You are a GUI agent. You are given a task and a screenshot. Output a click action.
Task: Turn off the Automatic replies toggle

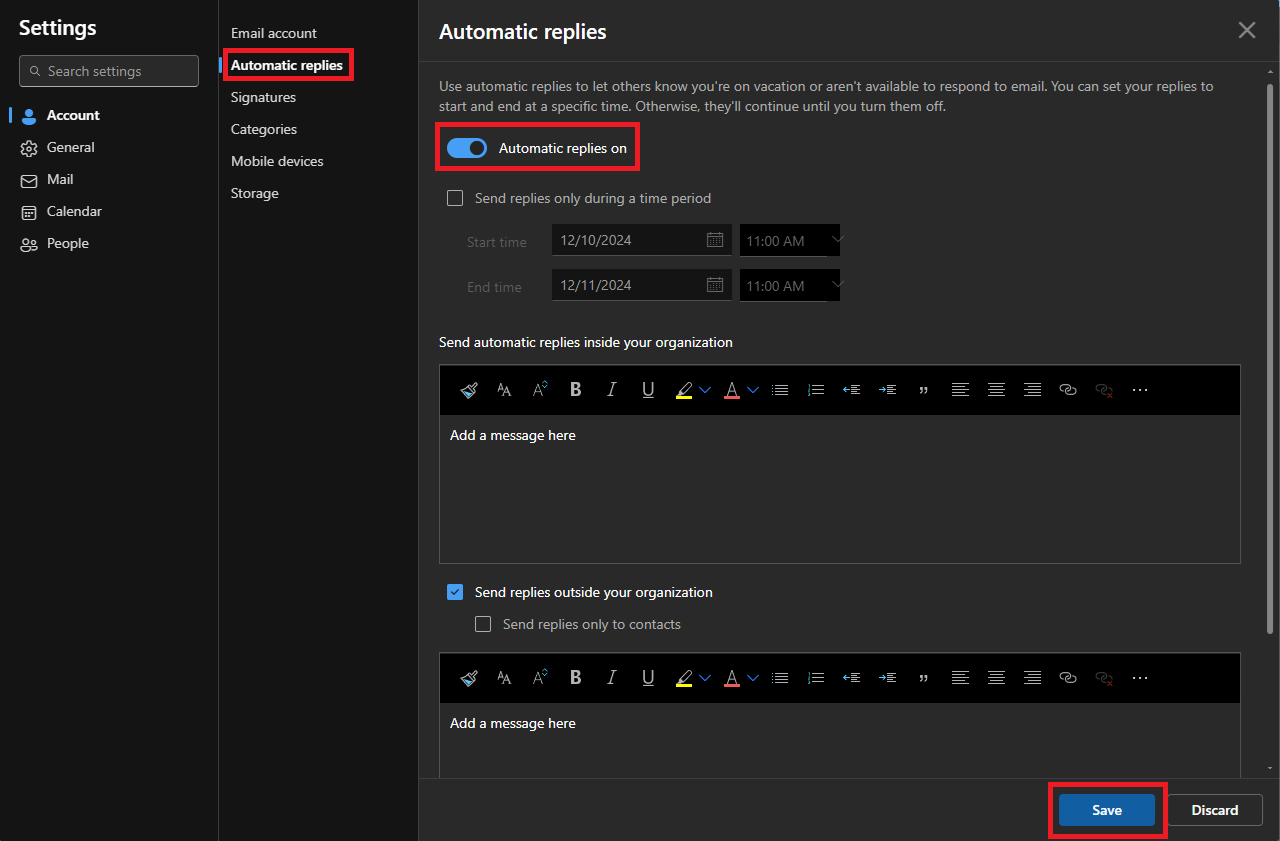[x=467, y=148]
